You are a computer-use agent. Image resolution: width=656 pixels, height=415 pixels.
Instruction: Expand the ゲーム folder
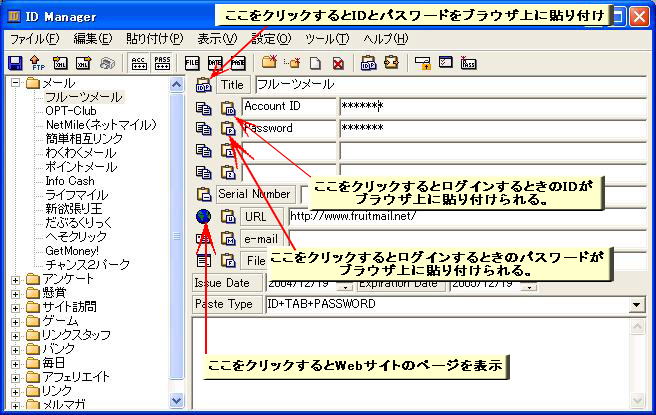[15, 321]
